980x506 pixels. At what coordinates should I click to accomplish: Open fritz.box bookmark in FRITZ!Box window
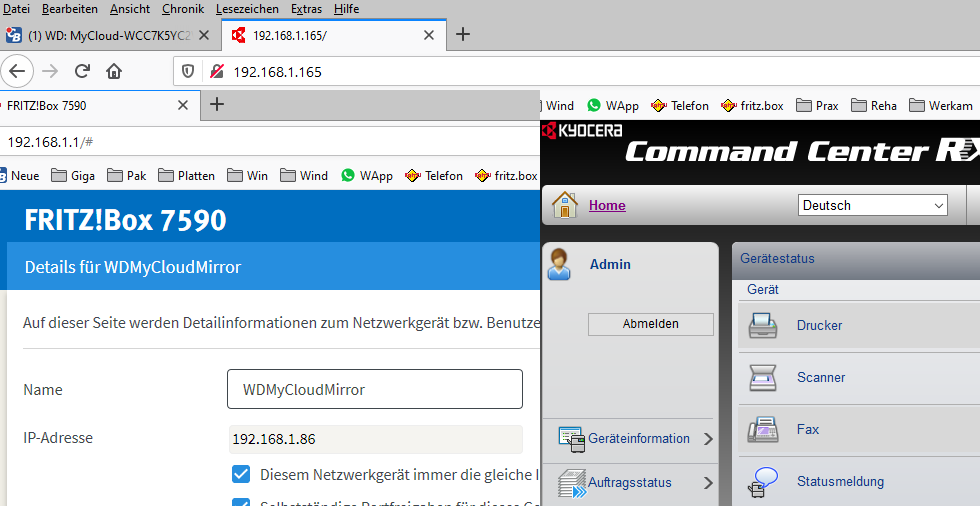point(507,176)
